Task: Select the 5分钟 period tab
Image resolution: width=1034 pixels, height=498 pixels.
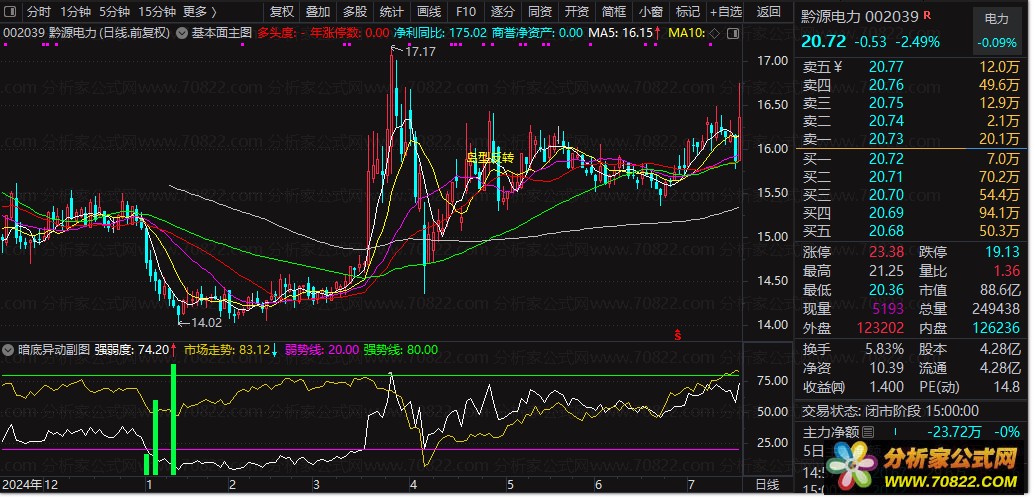Action: [115, 12]
